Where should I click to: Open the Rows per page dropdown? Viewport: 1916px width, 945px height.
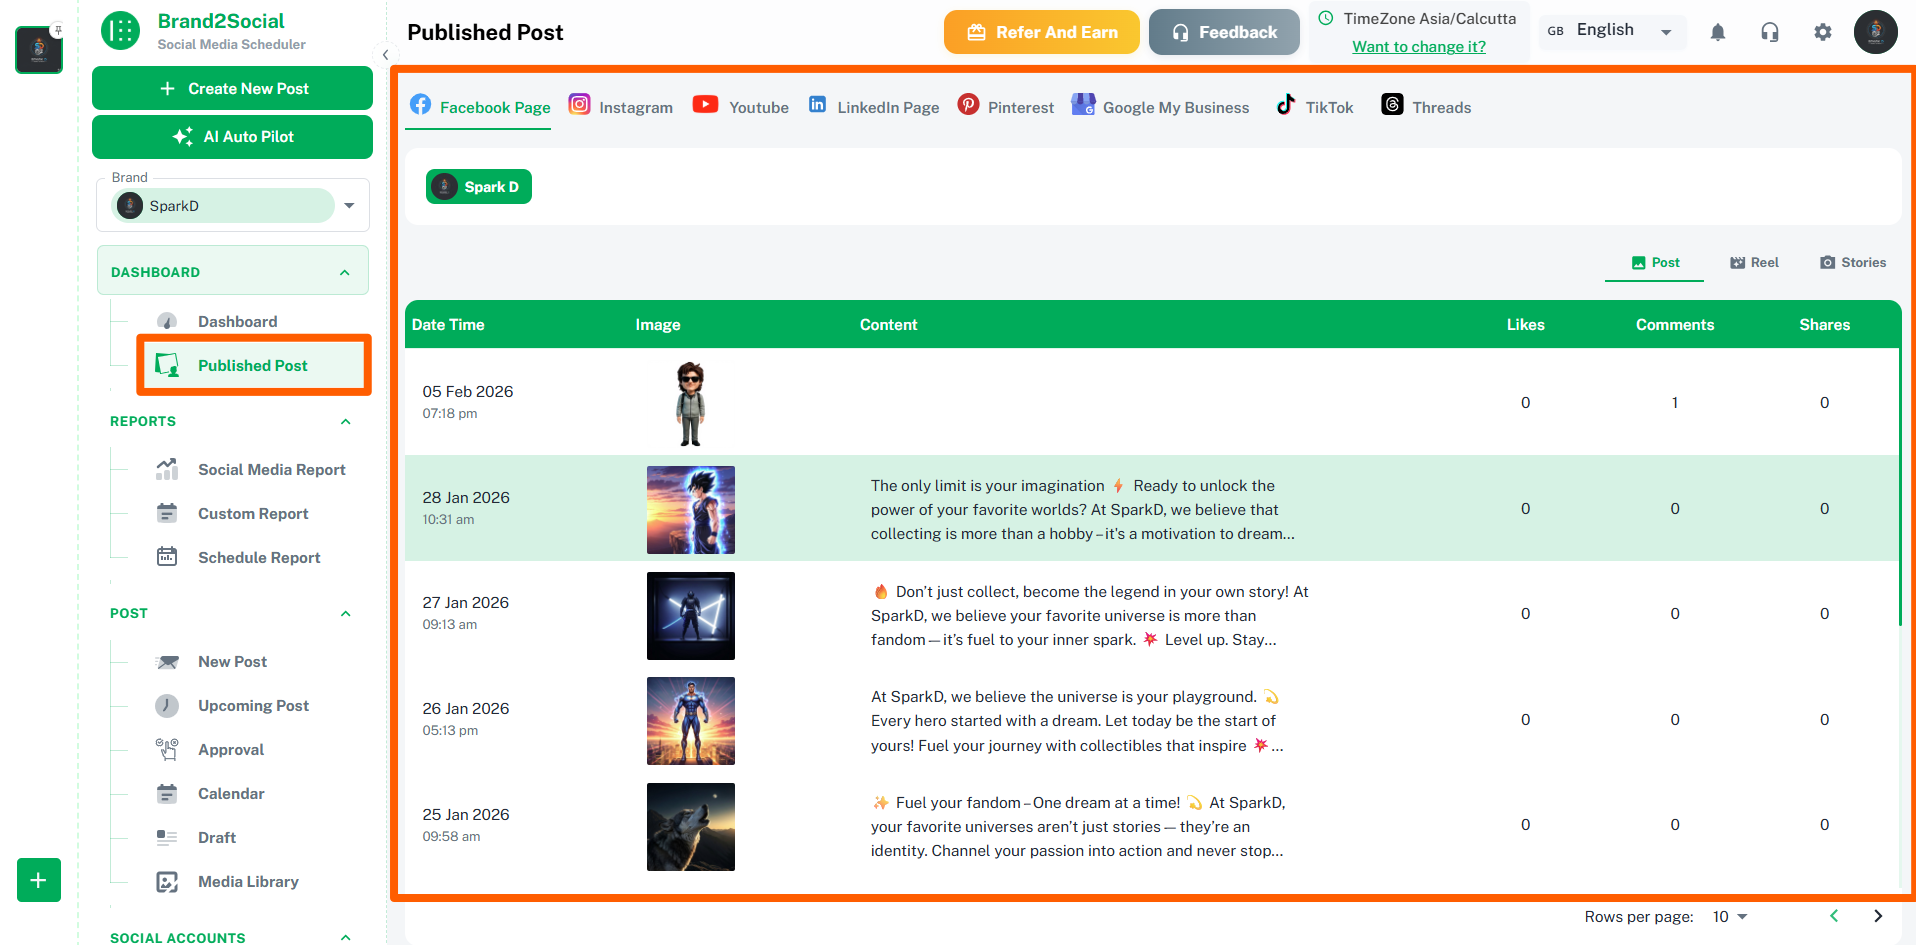pos(1729,916)
